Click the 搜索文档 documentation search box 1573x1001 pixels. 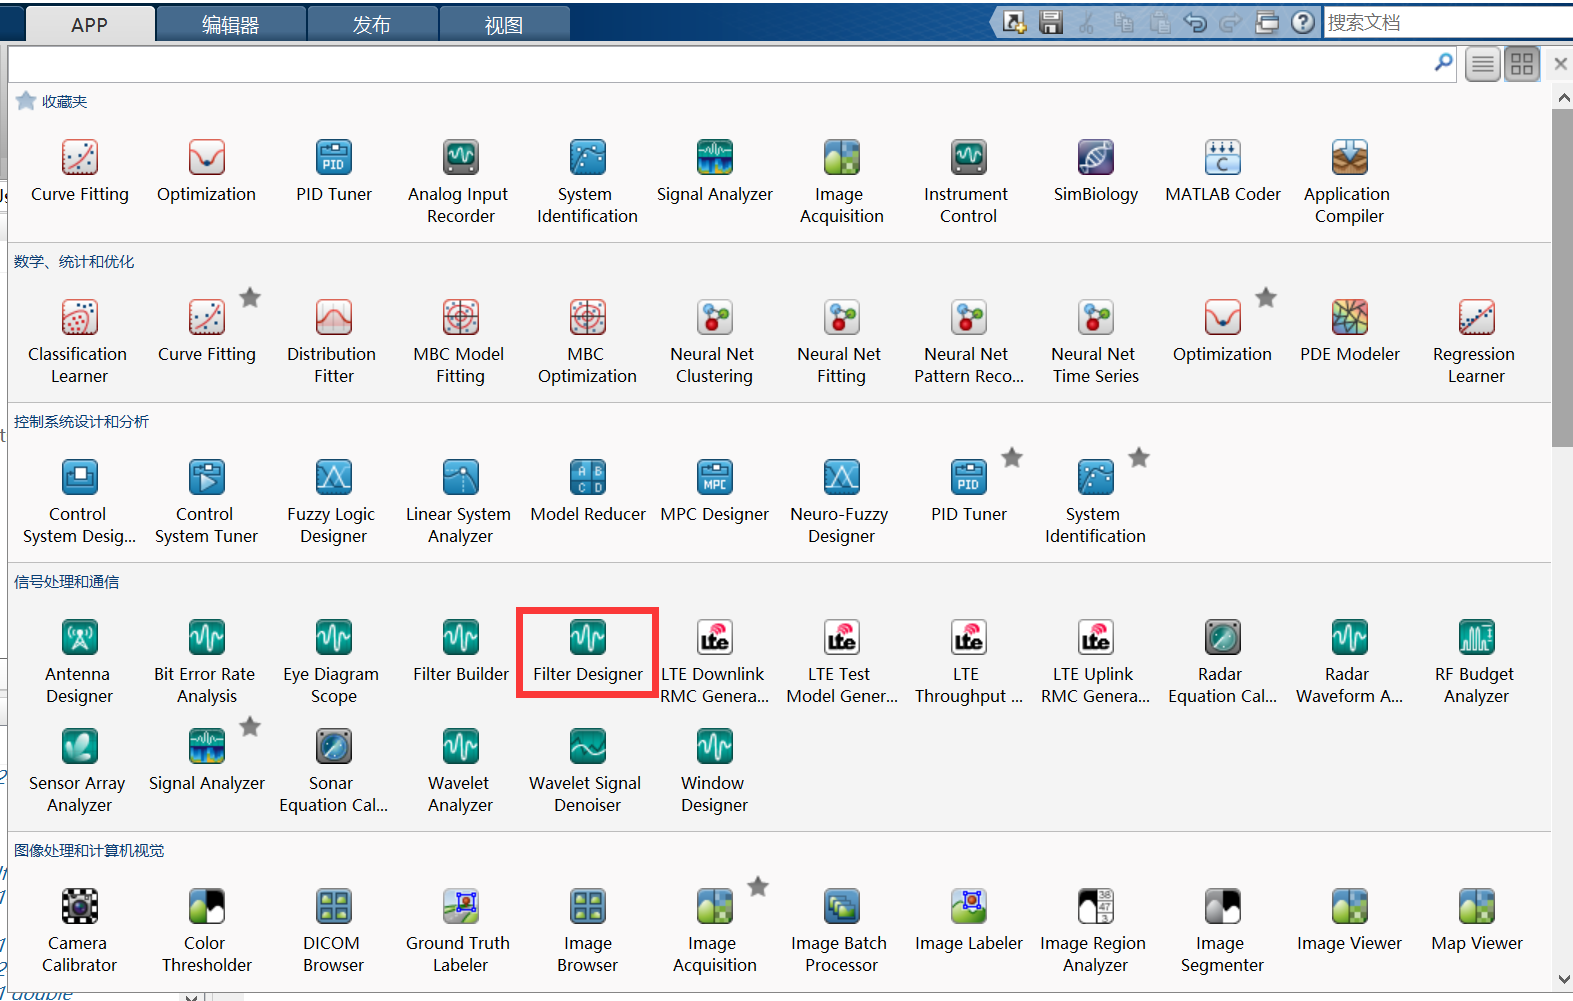click(1448, 22)
